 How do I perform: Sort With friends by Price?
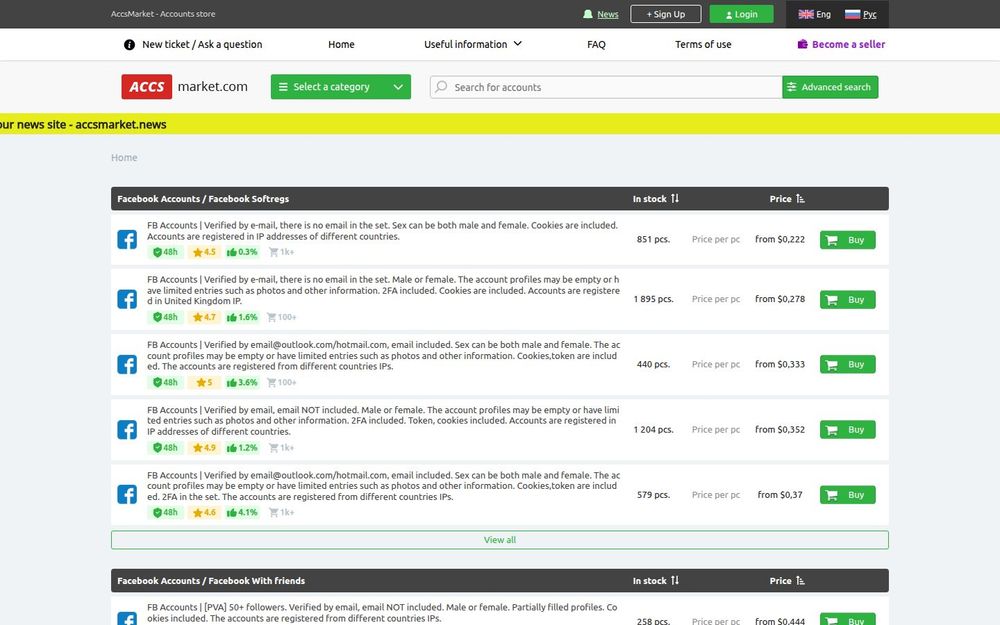787,581
